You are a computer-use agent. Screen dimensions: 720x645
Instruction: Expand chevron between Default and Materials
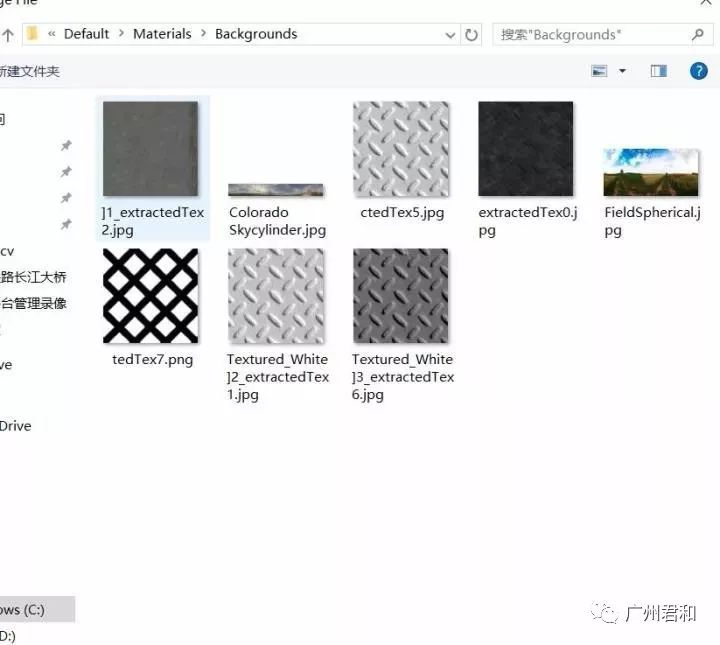coord(121,34)
